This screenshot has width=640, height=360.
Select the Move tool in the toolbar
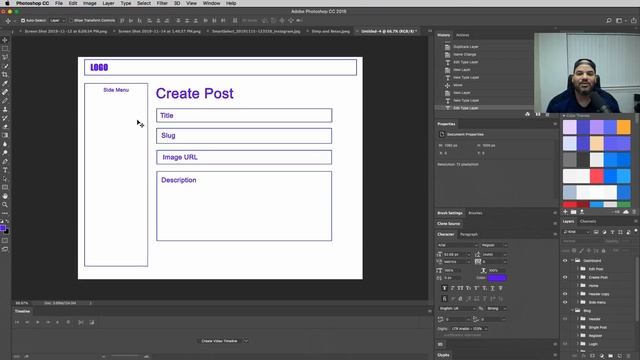(5, 40)
